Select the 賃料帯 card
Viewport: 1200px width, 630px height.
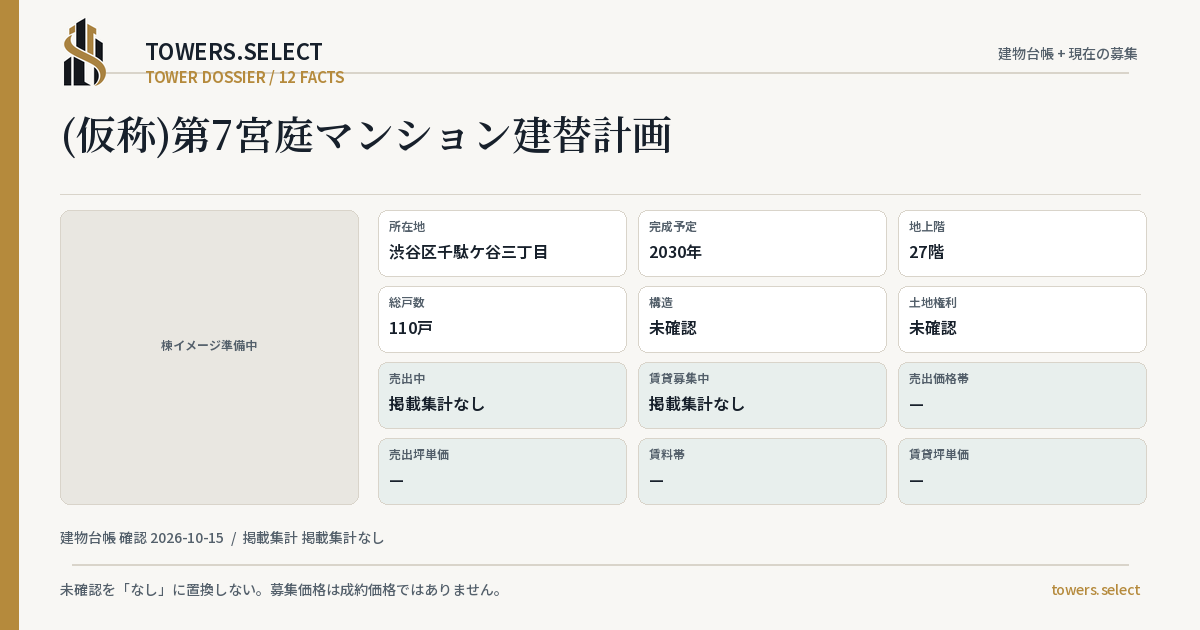[762, 471]
